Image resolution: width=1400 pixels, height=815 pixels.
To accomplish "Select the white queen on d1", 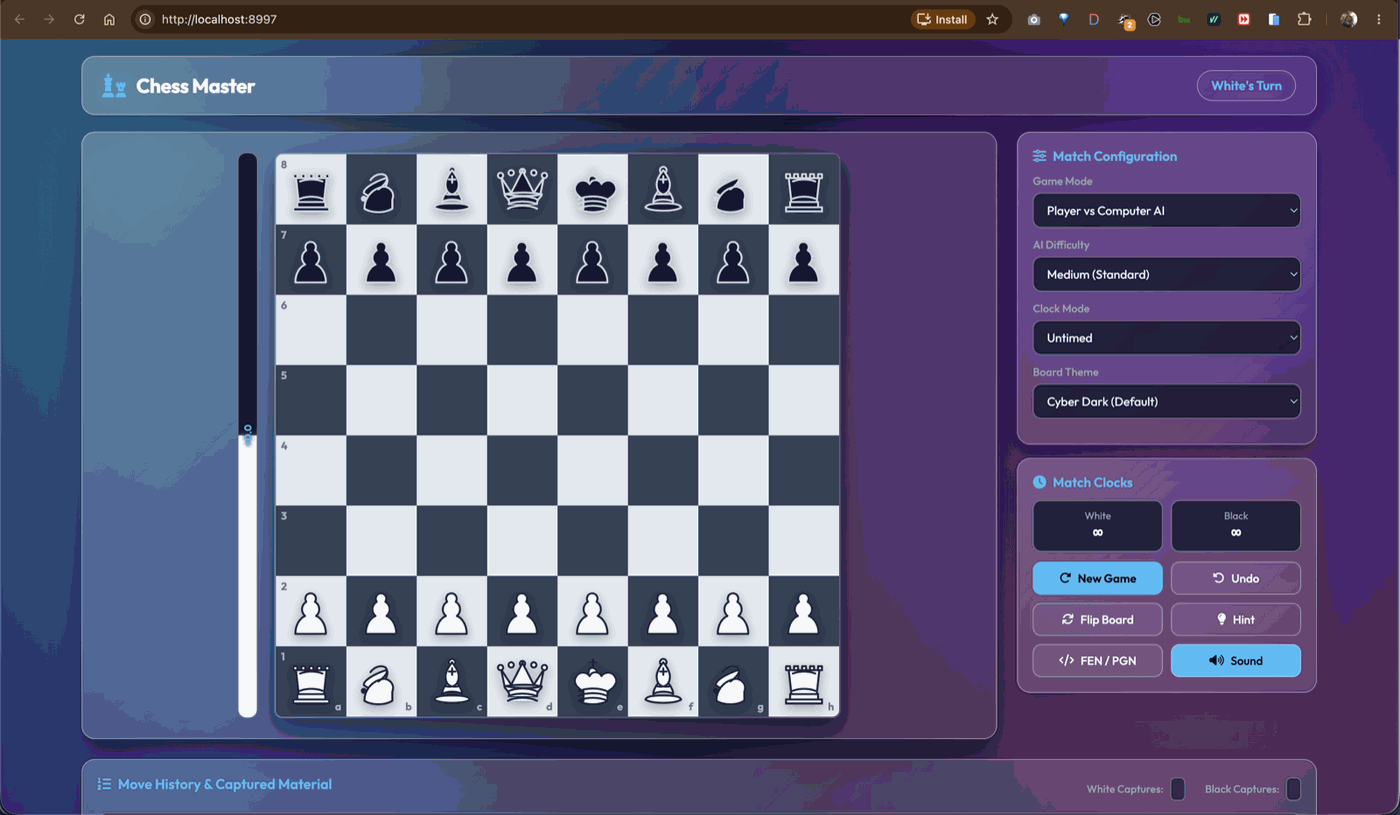I will click(x=522, y=682).
